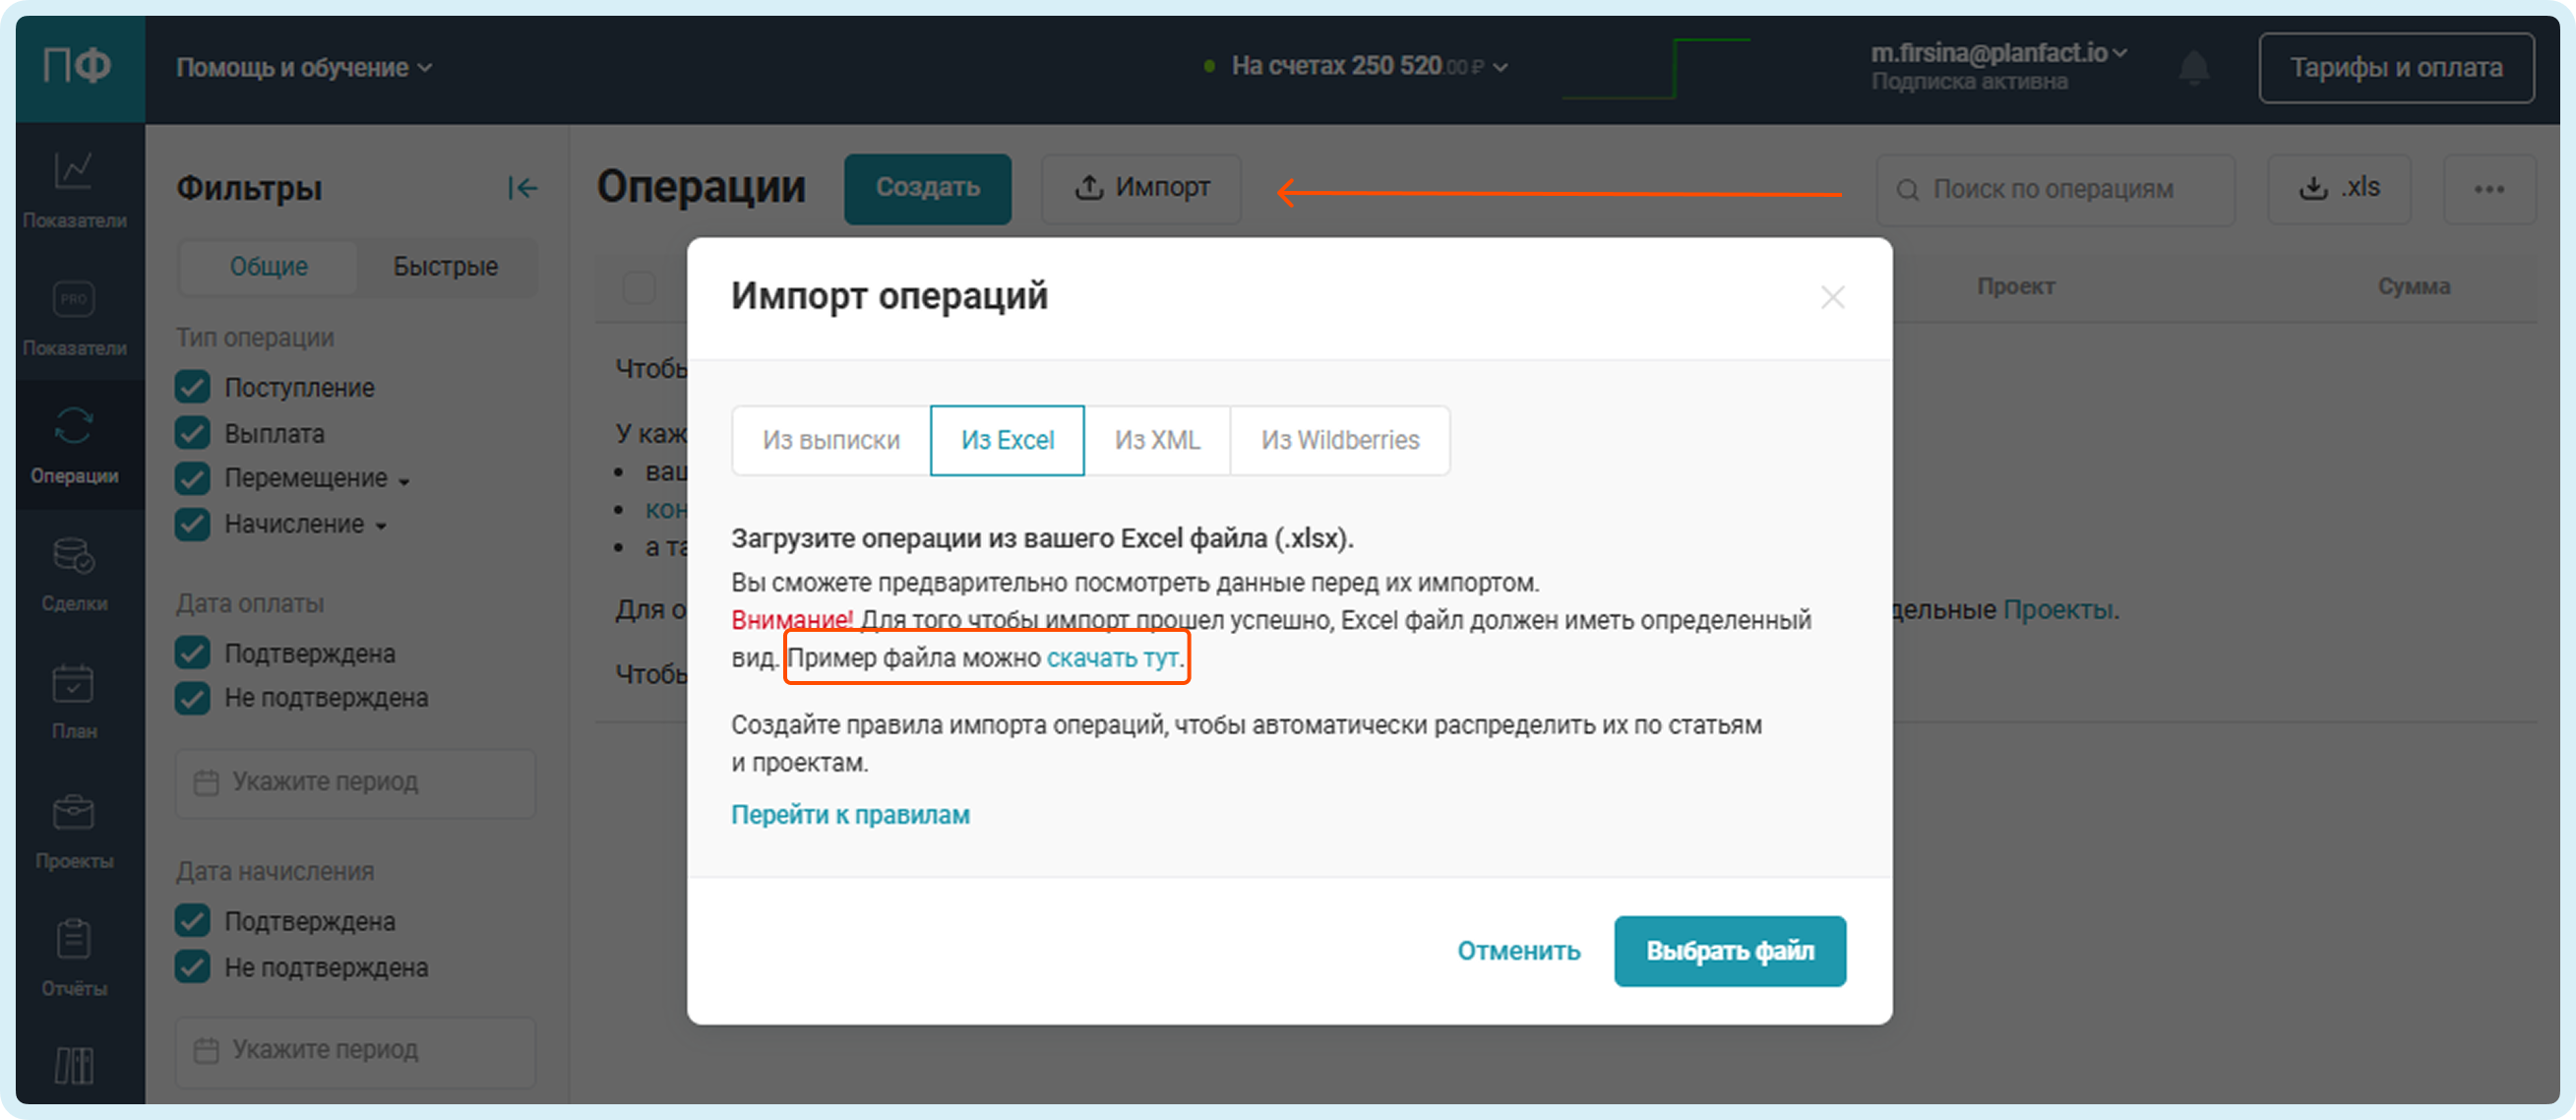Click the notifications bell icon
This screenshot has width=2576, height=1120.
(x=2194, y=68)
